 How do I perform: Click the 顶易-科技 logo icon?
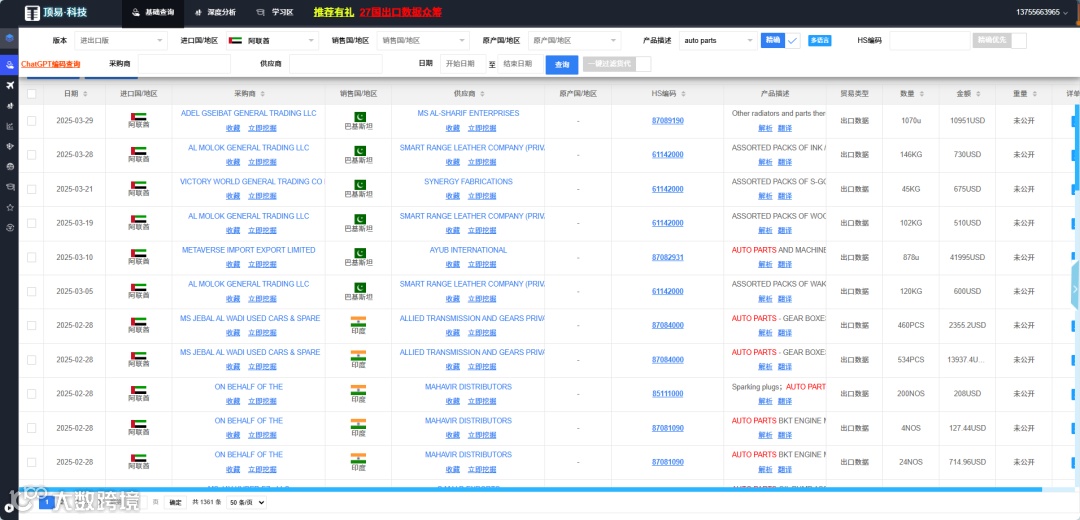coord(32,13)
